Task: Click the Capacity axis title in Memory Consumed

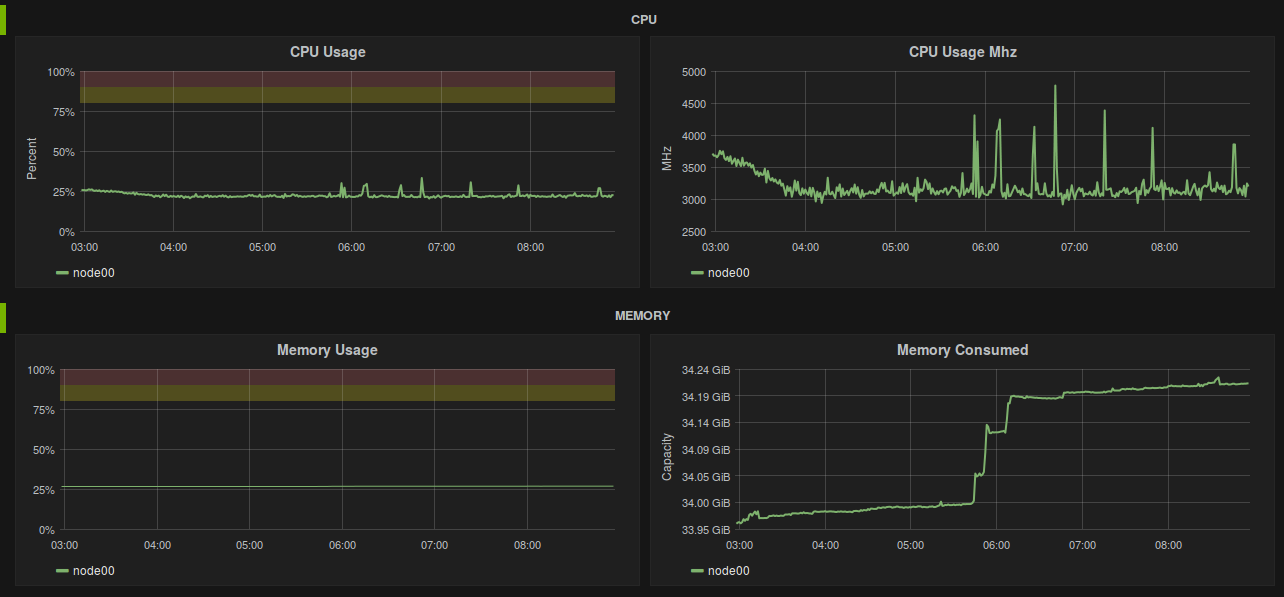Action: click(x=667, y=456)
